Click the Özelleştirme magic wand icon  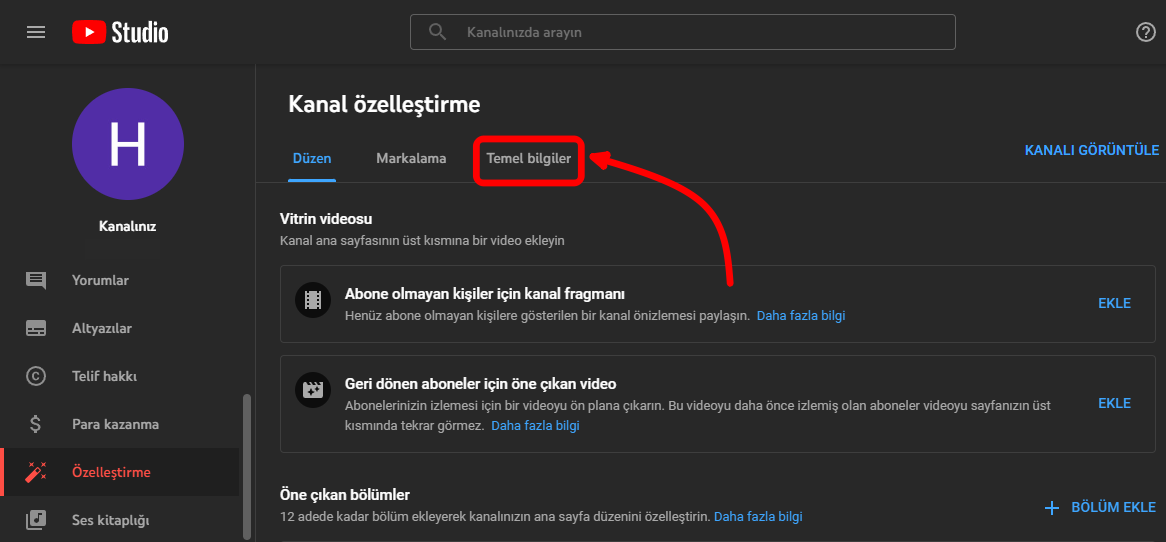click(36, 472)
